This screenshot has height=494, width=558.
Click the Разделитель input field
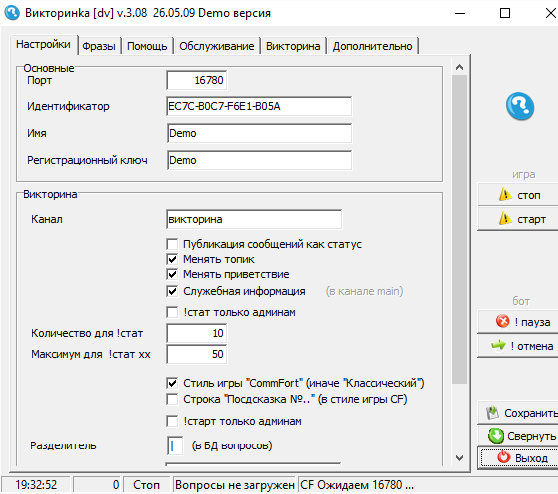coord(175,445)
